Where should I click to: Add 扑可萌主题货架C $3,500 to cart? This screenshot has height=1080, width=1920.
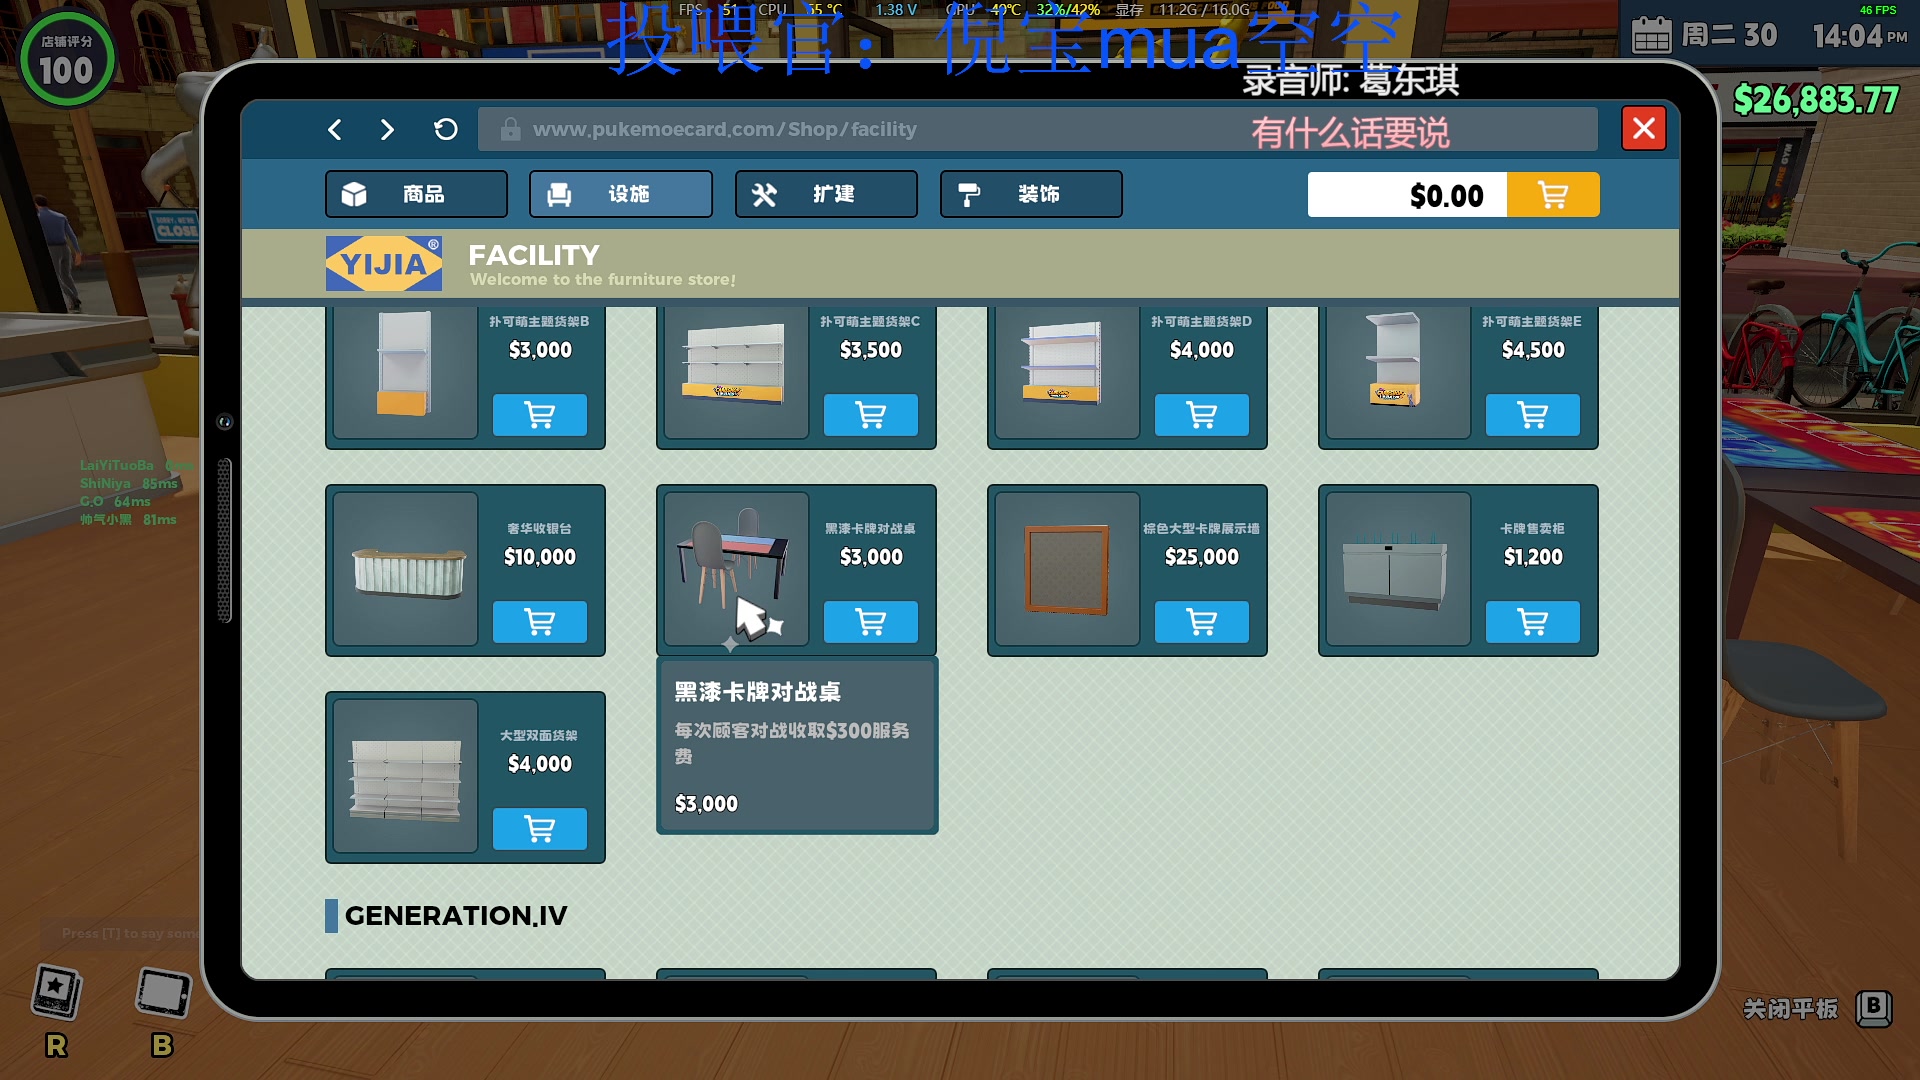(871, 415)
